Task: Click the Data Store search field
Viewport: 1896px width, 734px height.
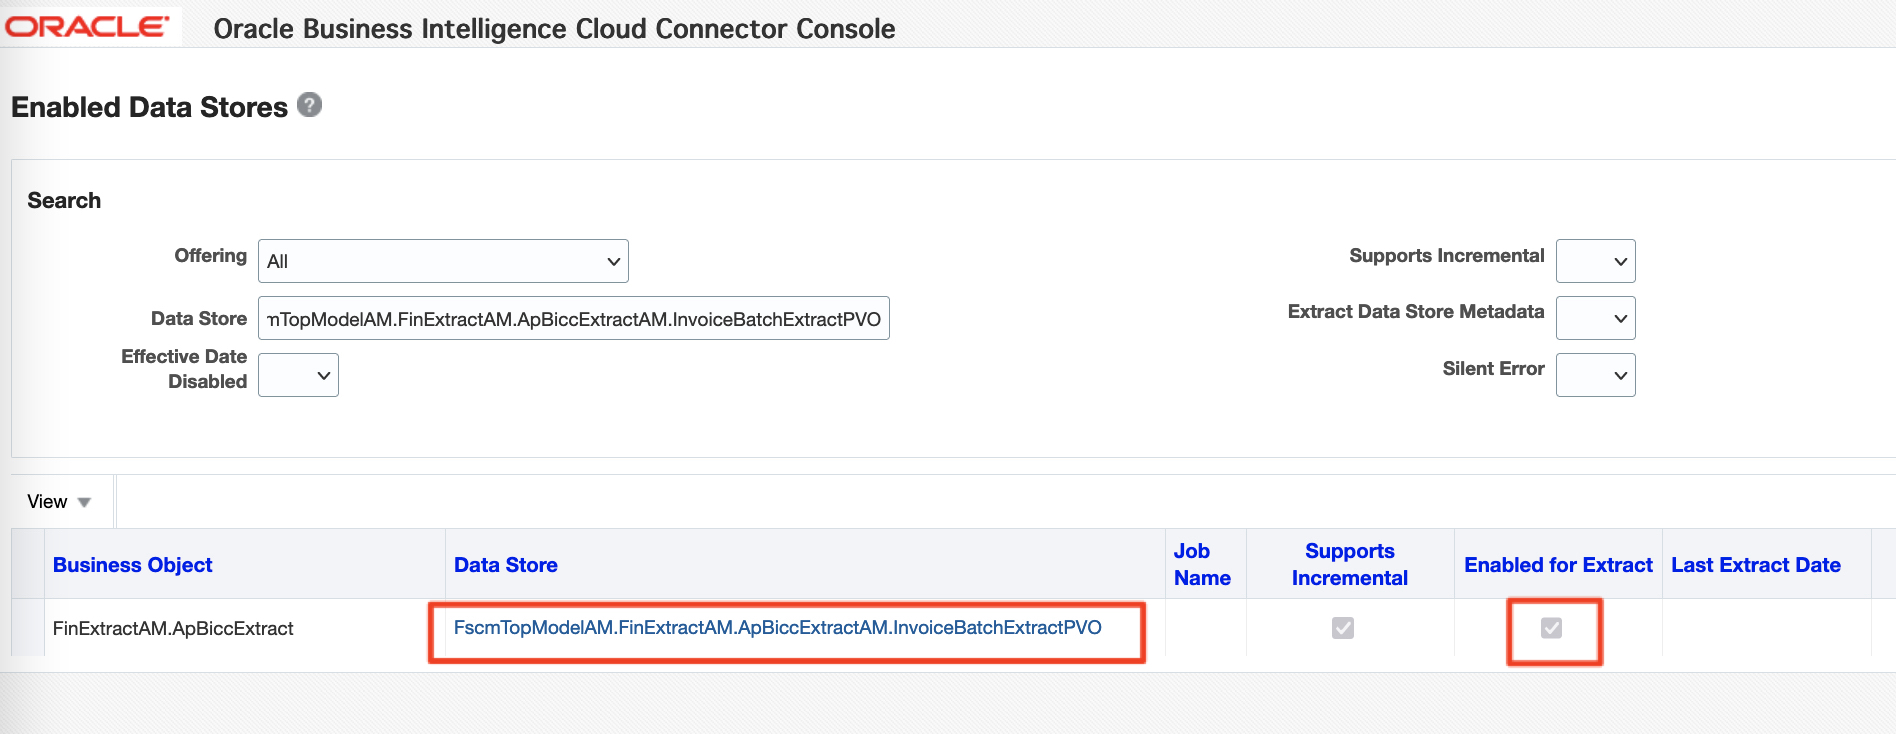Action: (x=573, y=319)
